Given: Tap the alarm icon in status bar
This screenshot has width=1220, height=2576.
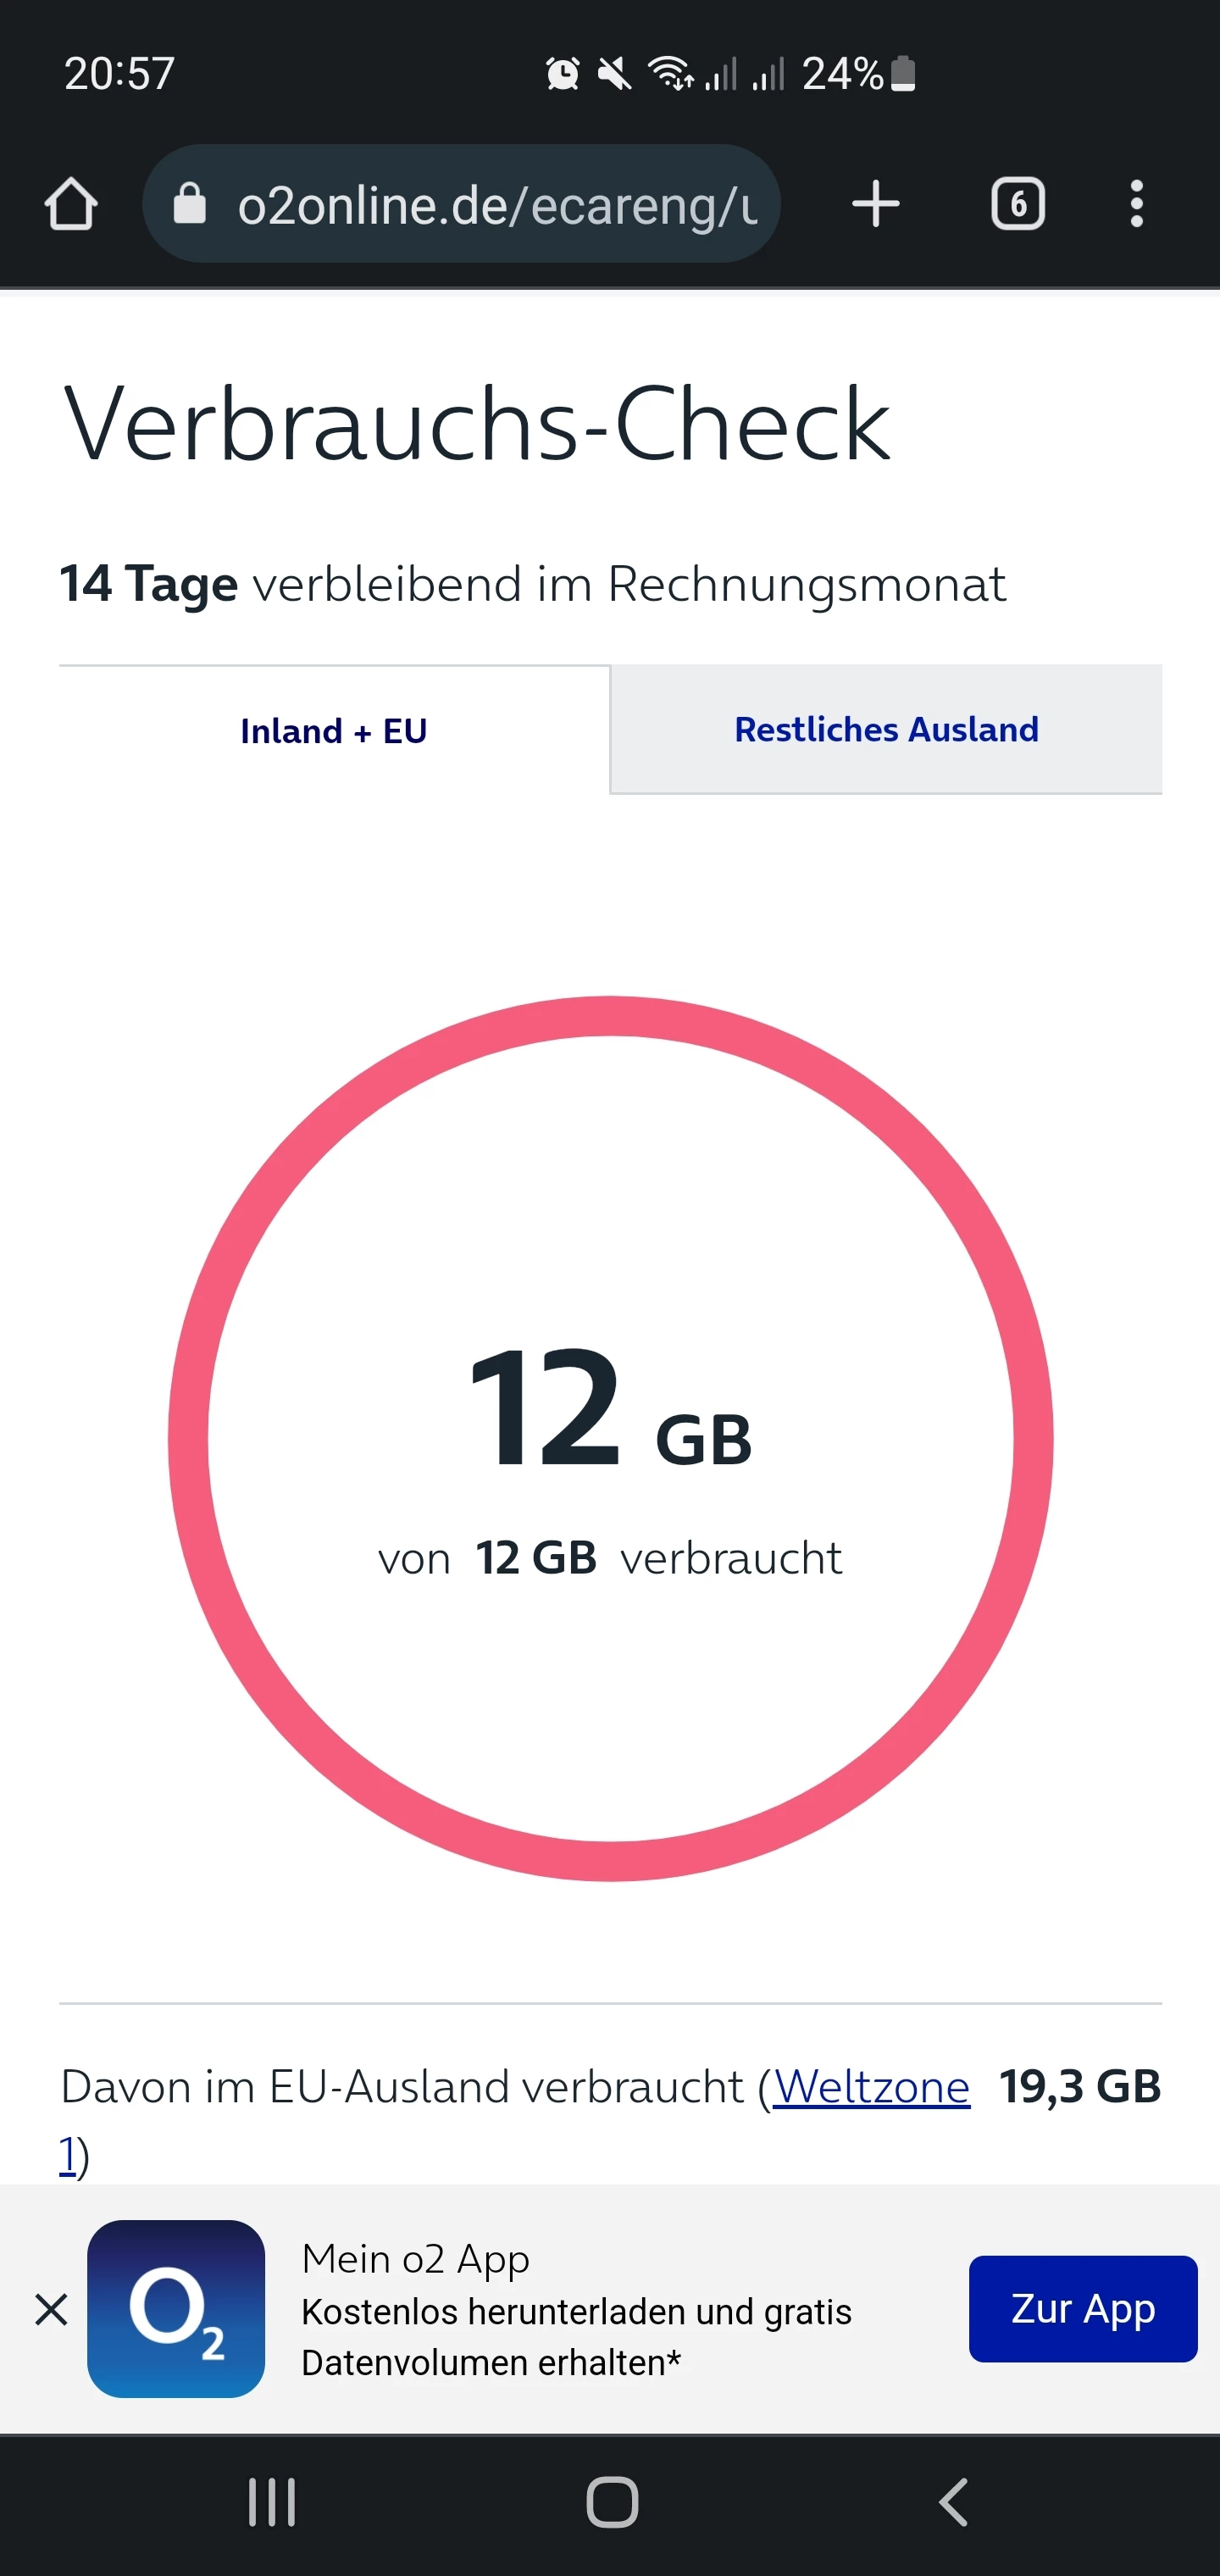Looking at the screenshot, I should [x=563, y=74].
